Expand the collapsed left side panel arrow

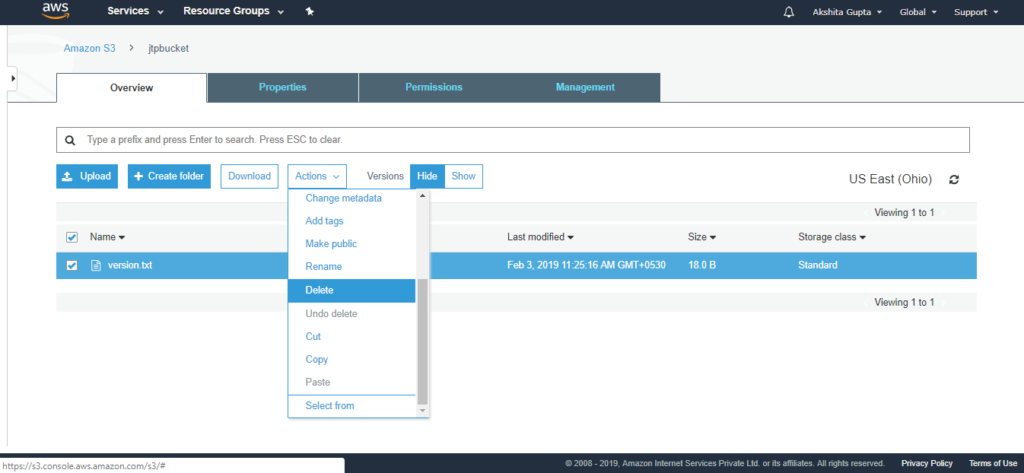[x=12, y=78]
